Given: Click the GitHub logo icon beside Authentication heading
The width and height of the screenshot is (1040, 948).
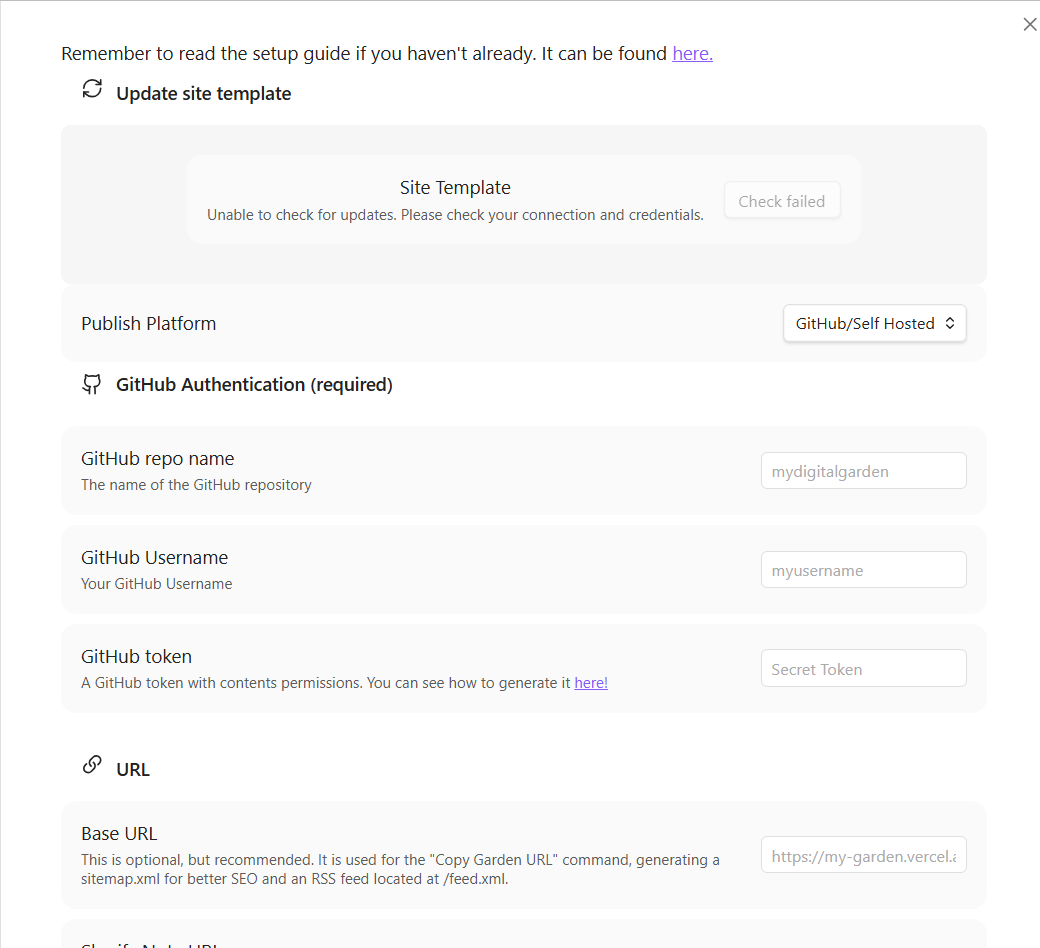Looking at the screenshot, I should [x=92, y=384].
